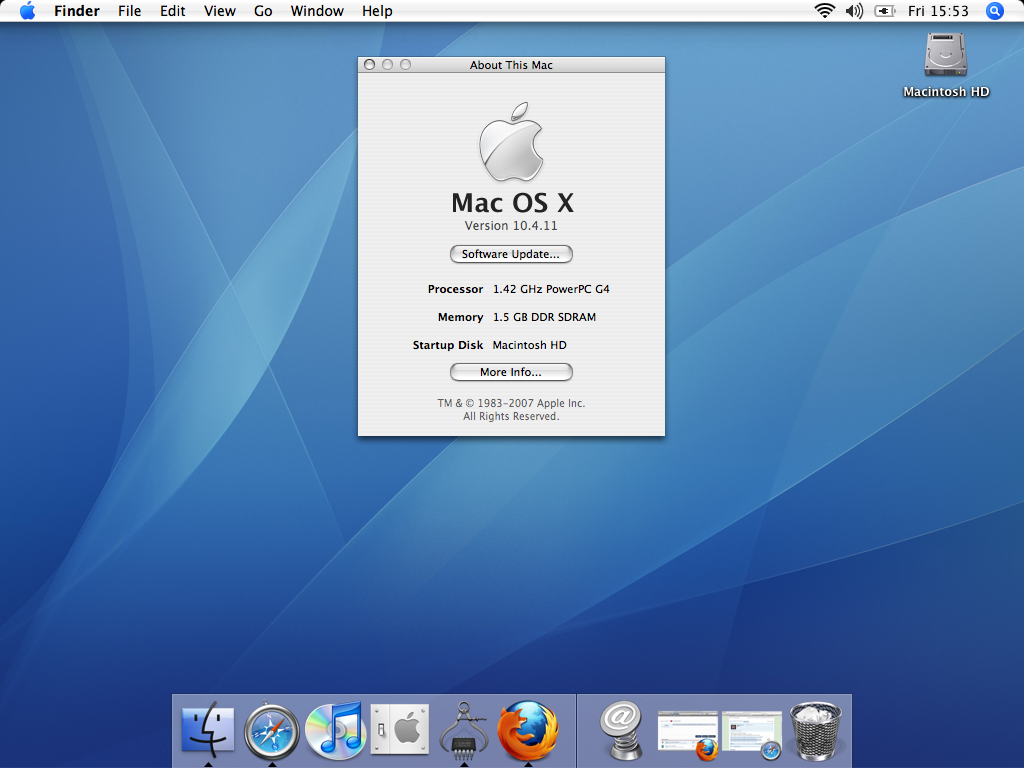The width and height of the screenshot is (1024, 768).
Task: Click the Macintosh HD desktop label
Action: tap(946, 92)
